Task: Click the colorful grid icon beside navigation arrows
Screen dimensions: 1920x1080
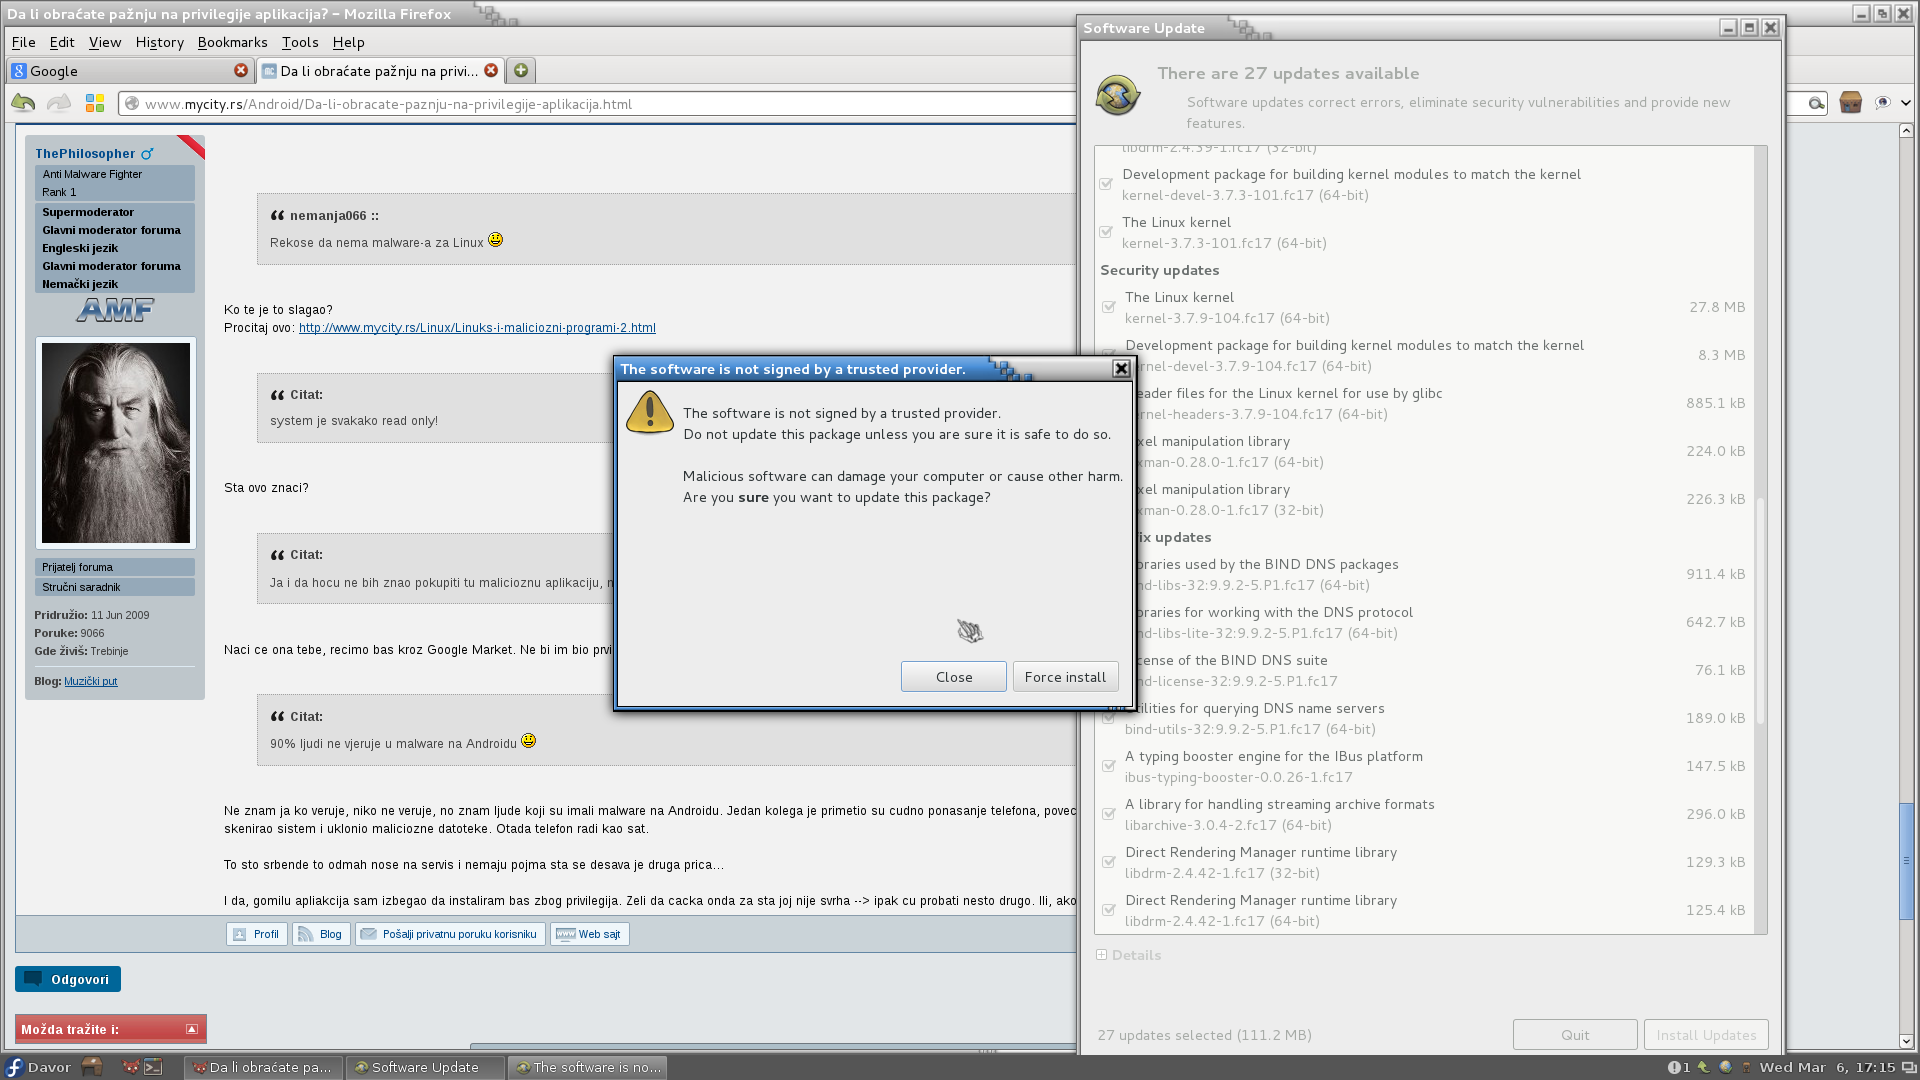Action: (x=95, y=103)
